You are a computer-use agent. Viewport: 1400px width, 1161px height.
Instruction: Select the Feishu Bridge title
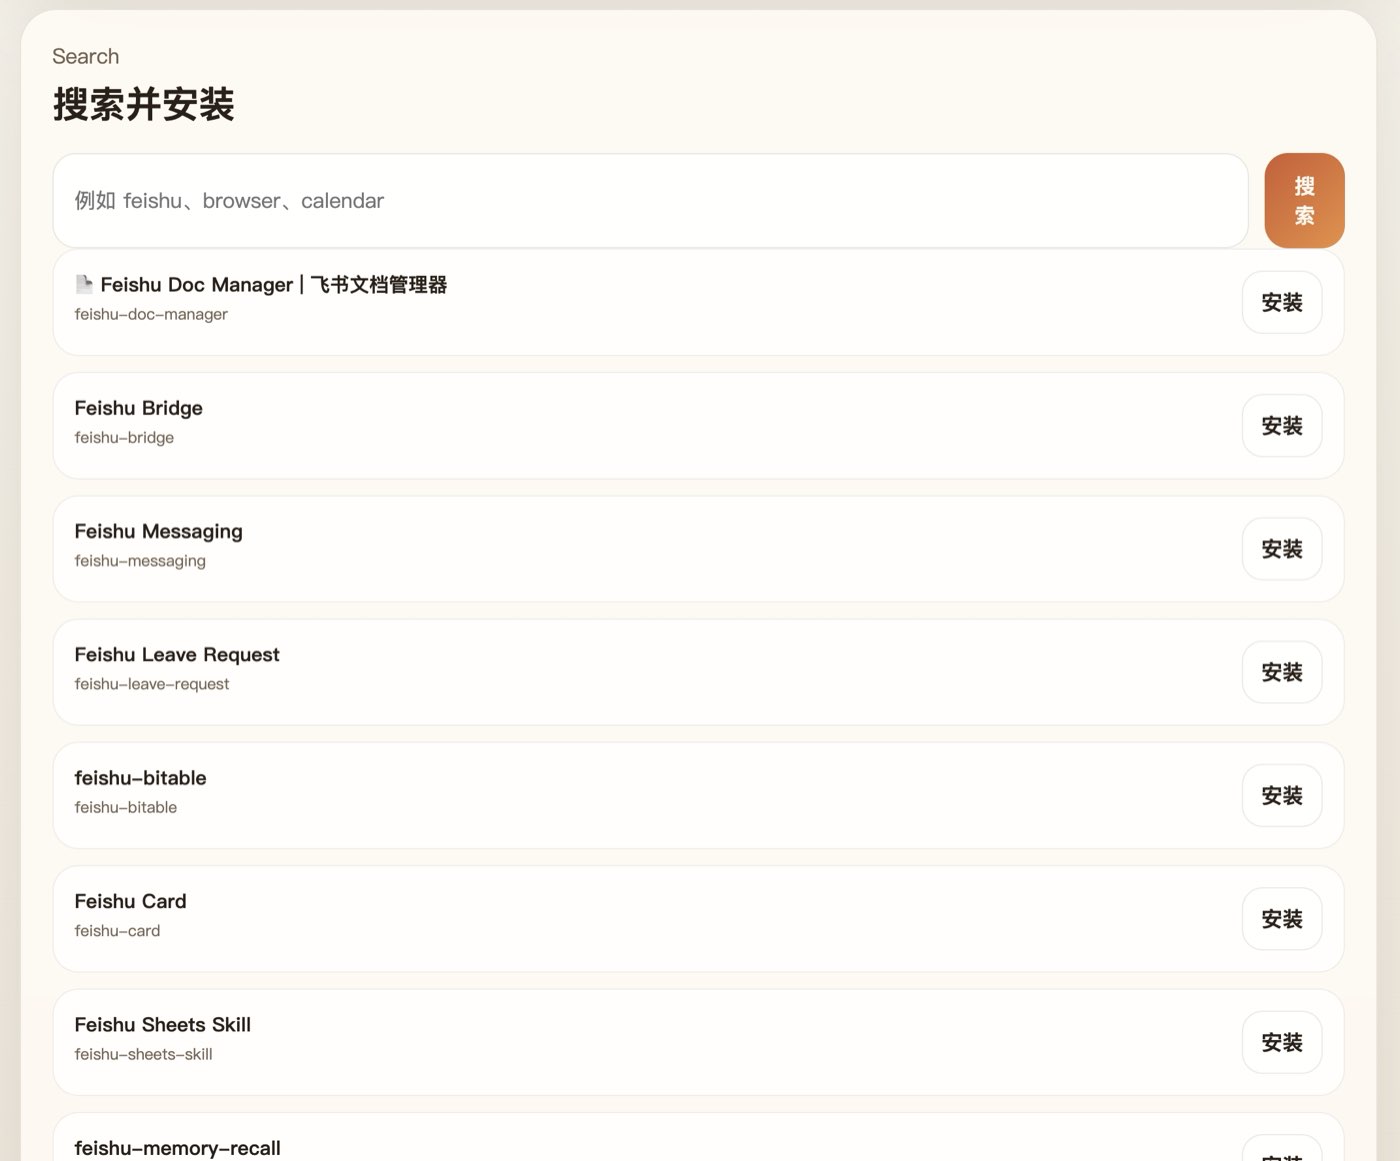pos(138,408)
